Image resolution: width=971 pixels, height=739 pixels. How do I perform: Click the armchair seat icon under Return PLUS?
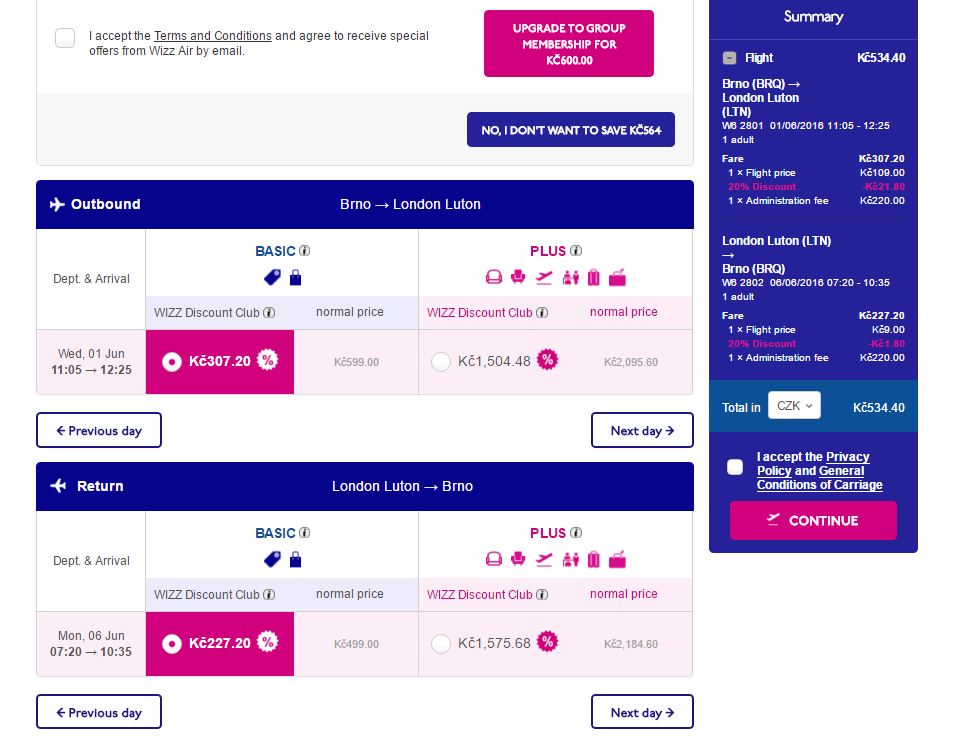(518, 560)
